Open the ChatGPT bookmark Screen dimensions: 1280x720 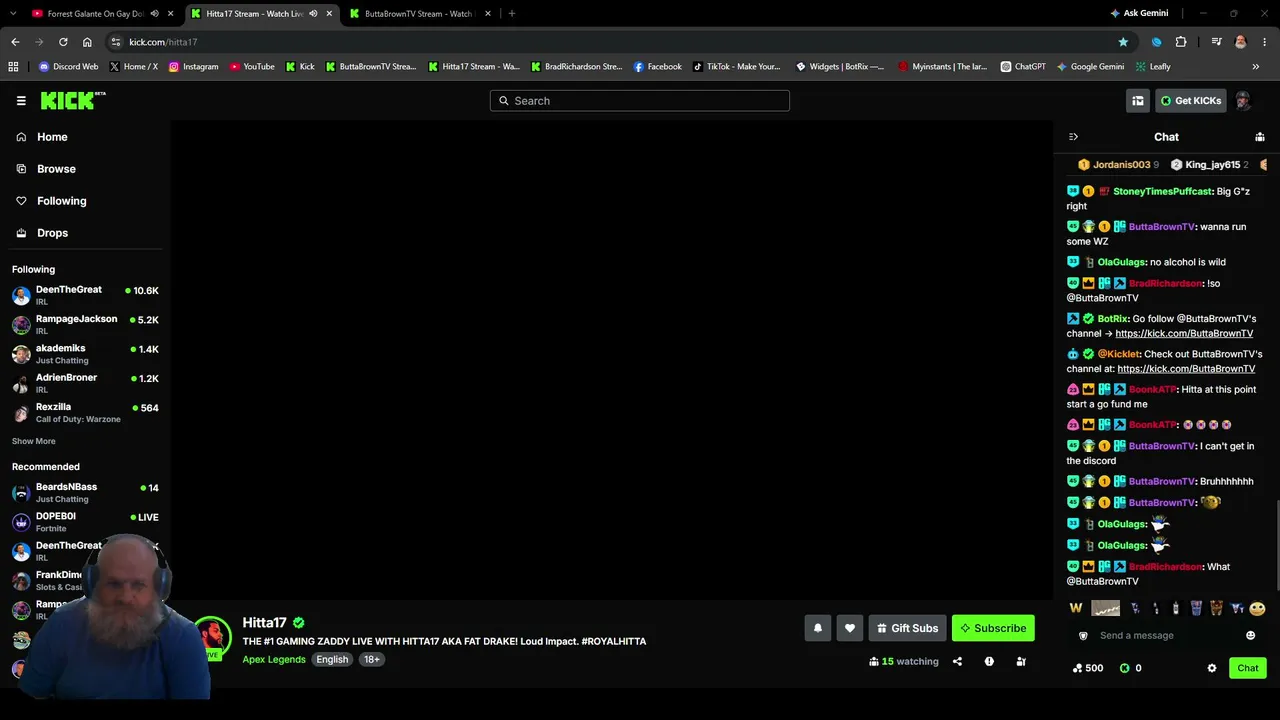click(x=1023, y=67)
